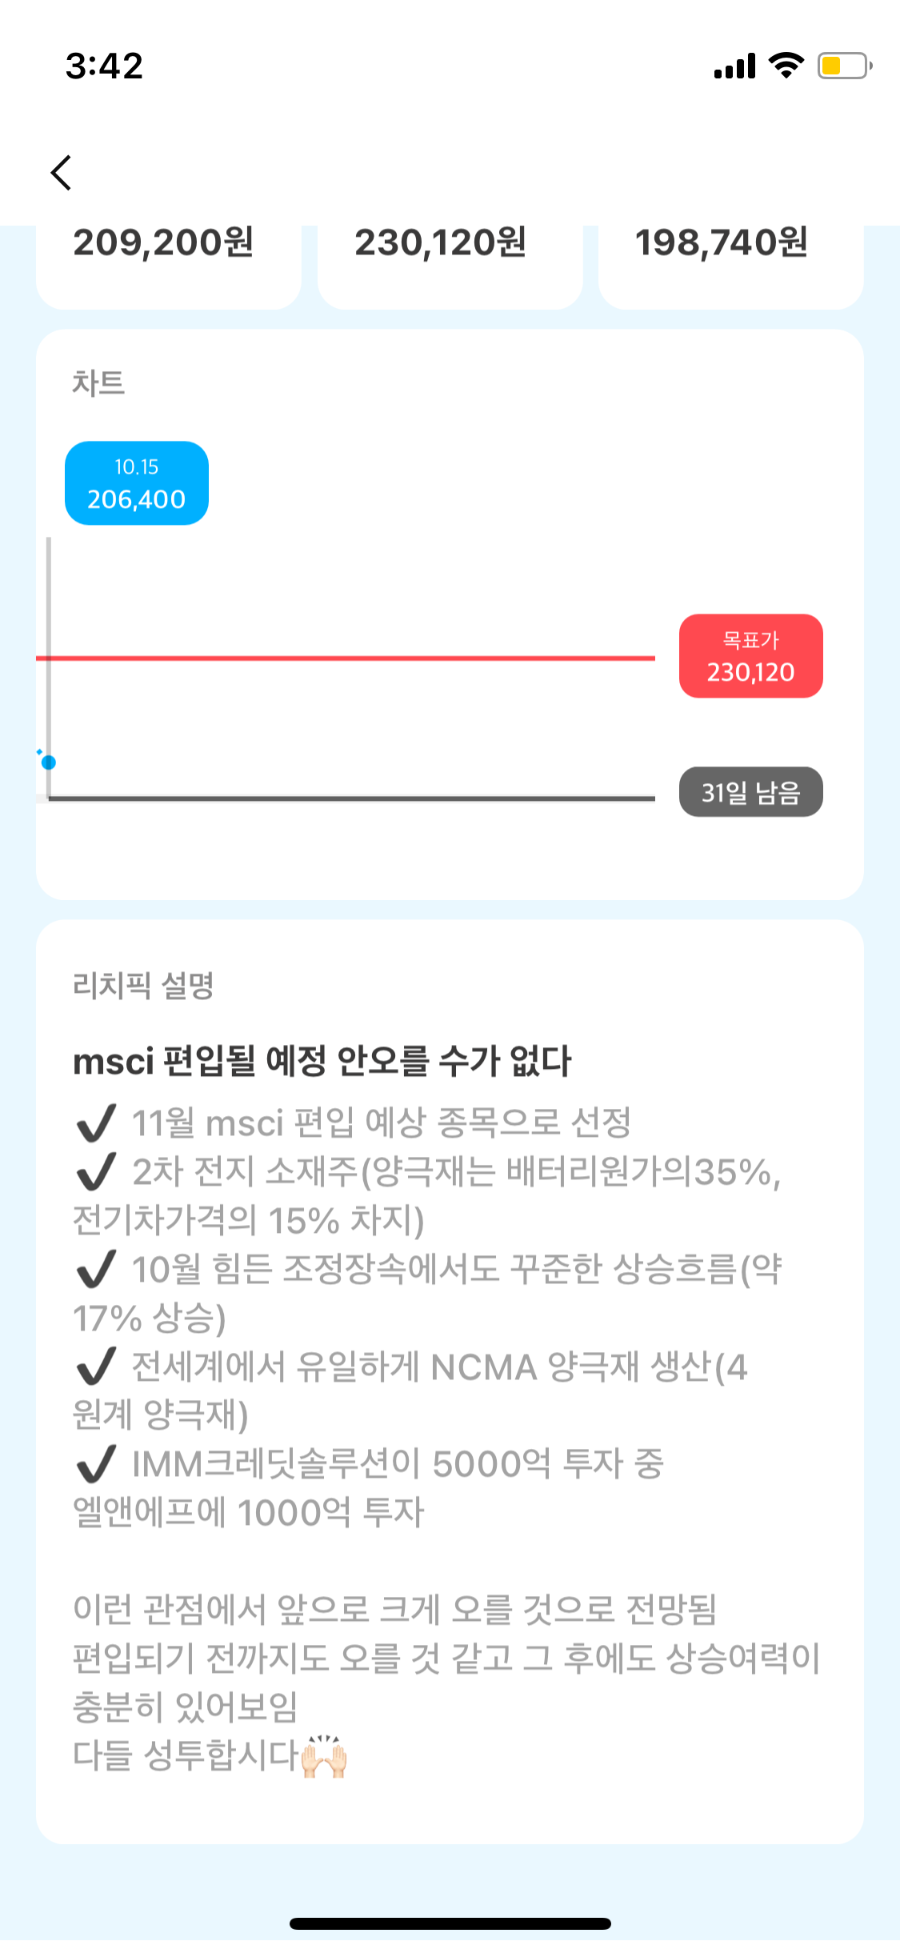Tap the back arrow icon
Screen dimensions: 900x1949
pyautogui.click(x=61, y=172)
